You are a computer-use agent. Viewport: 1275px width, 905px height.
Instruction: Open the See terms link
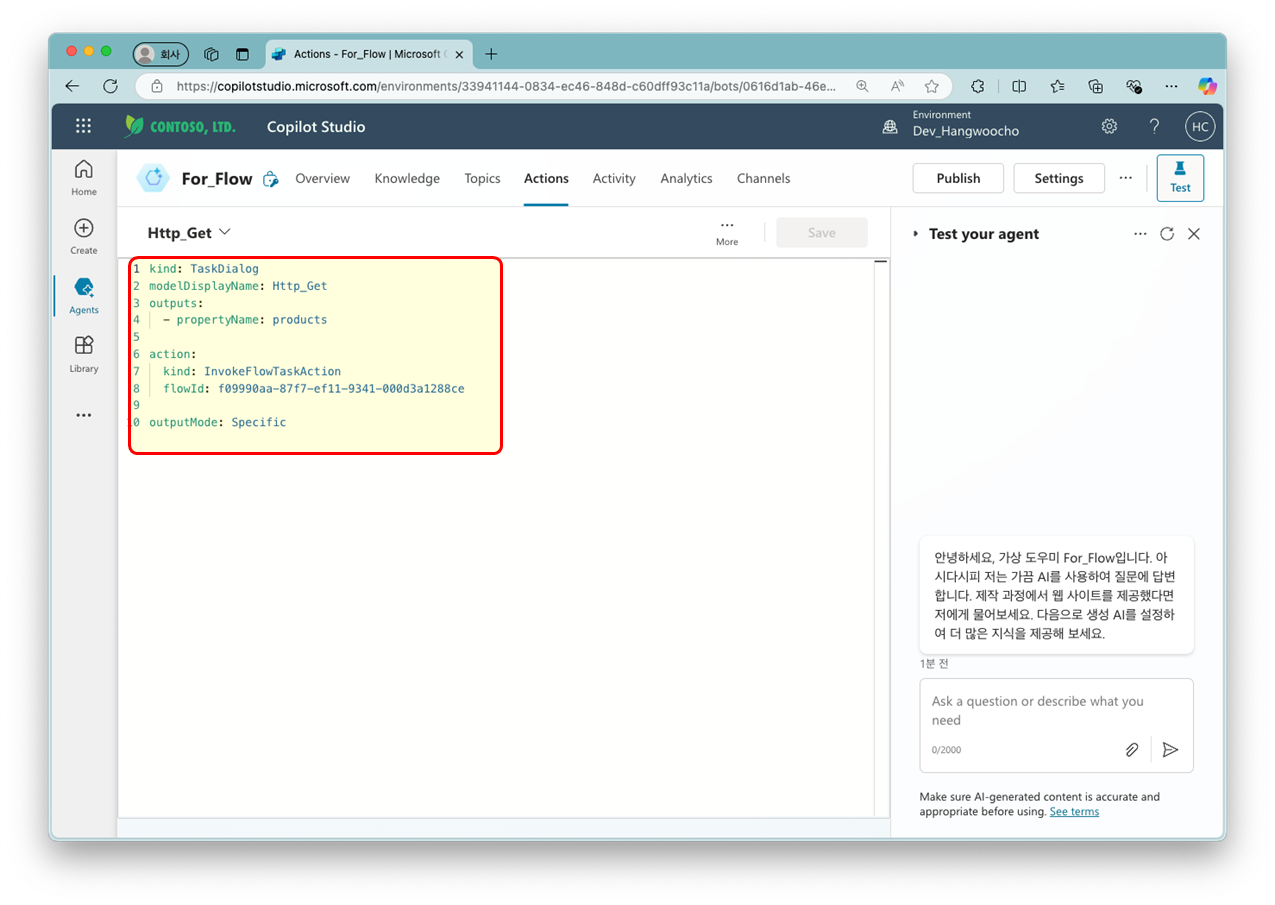(1074, 812)
